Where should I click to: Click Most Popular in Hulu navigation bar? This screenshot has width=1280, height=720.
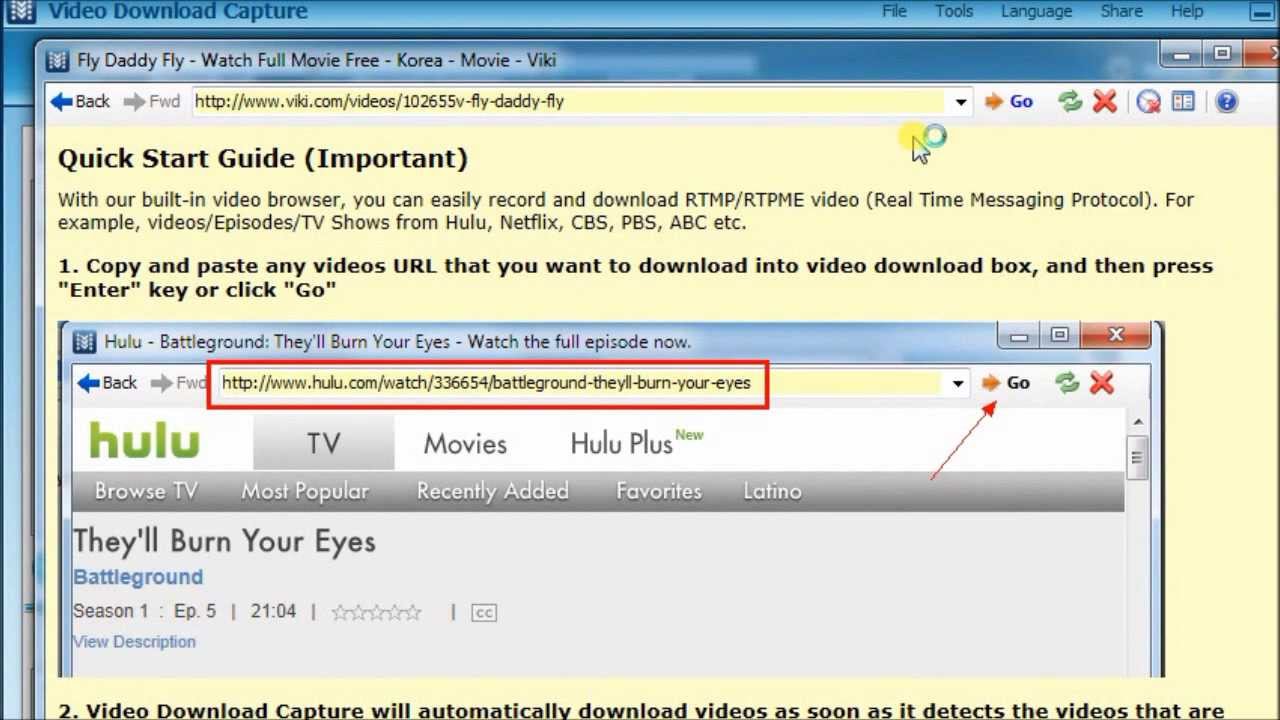(x=305, y=491)
